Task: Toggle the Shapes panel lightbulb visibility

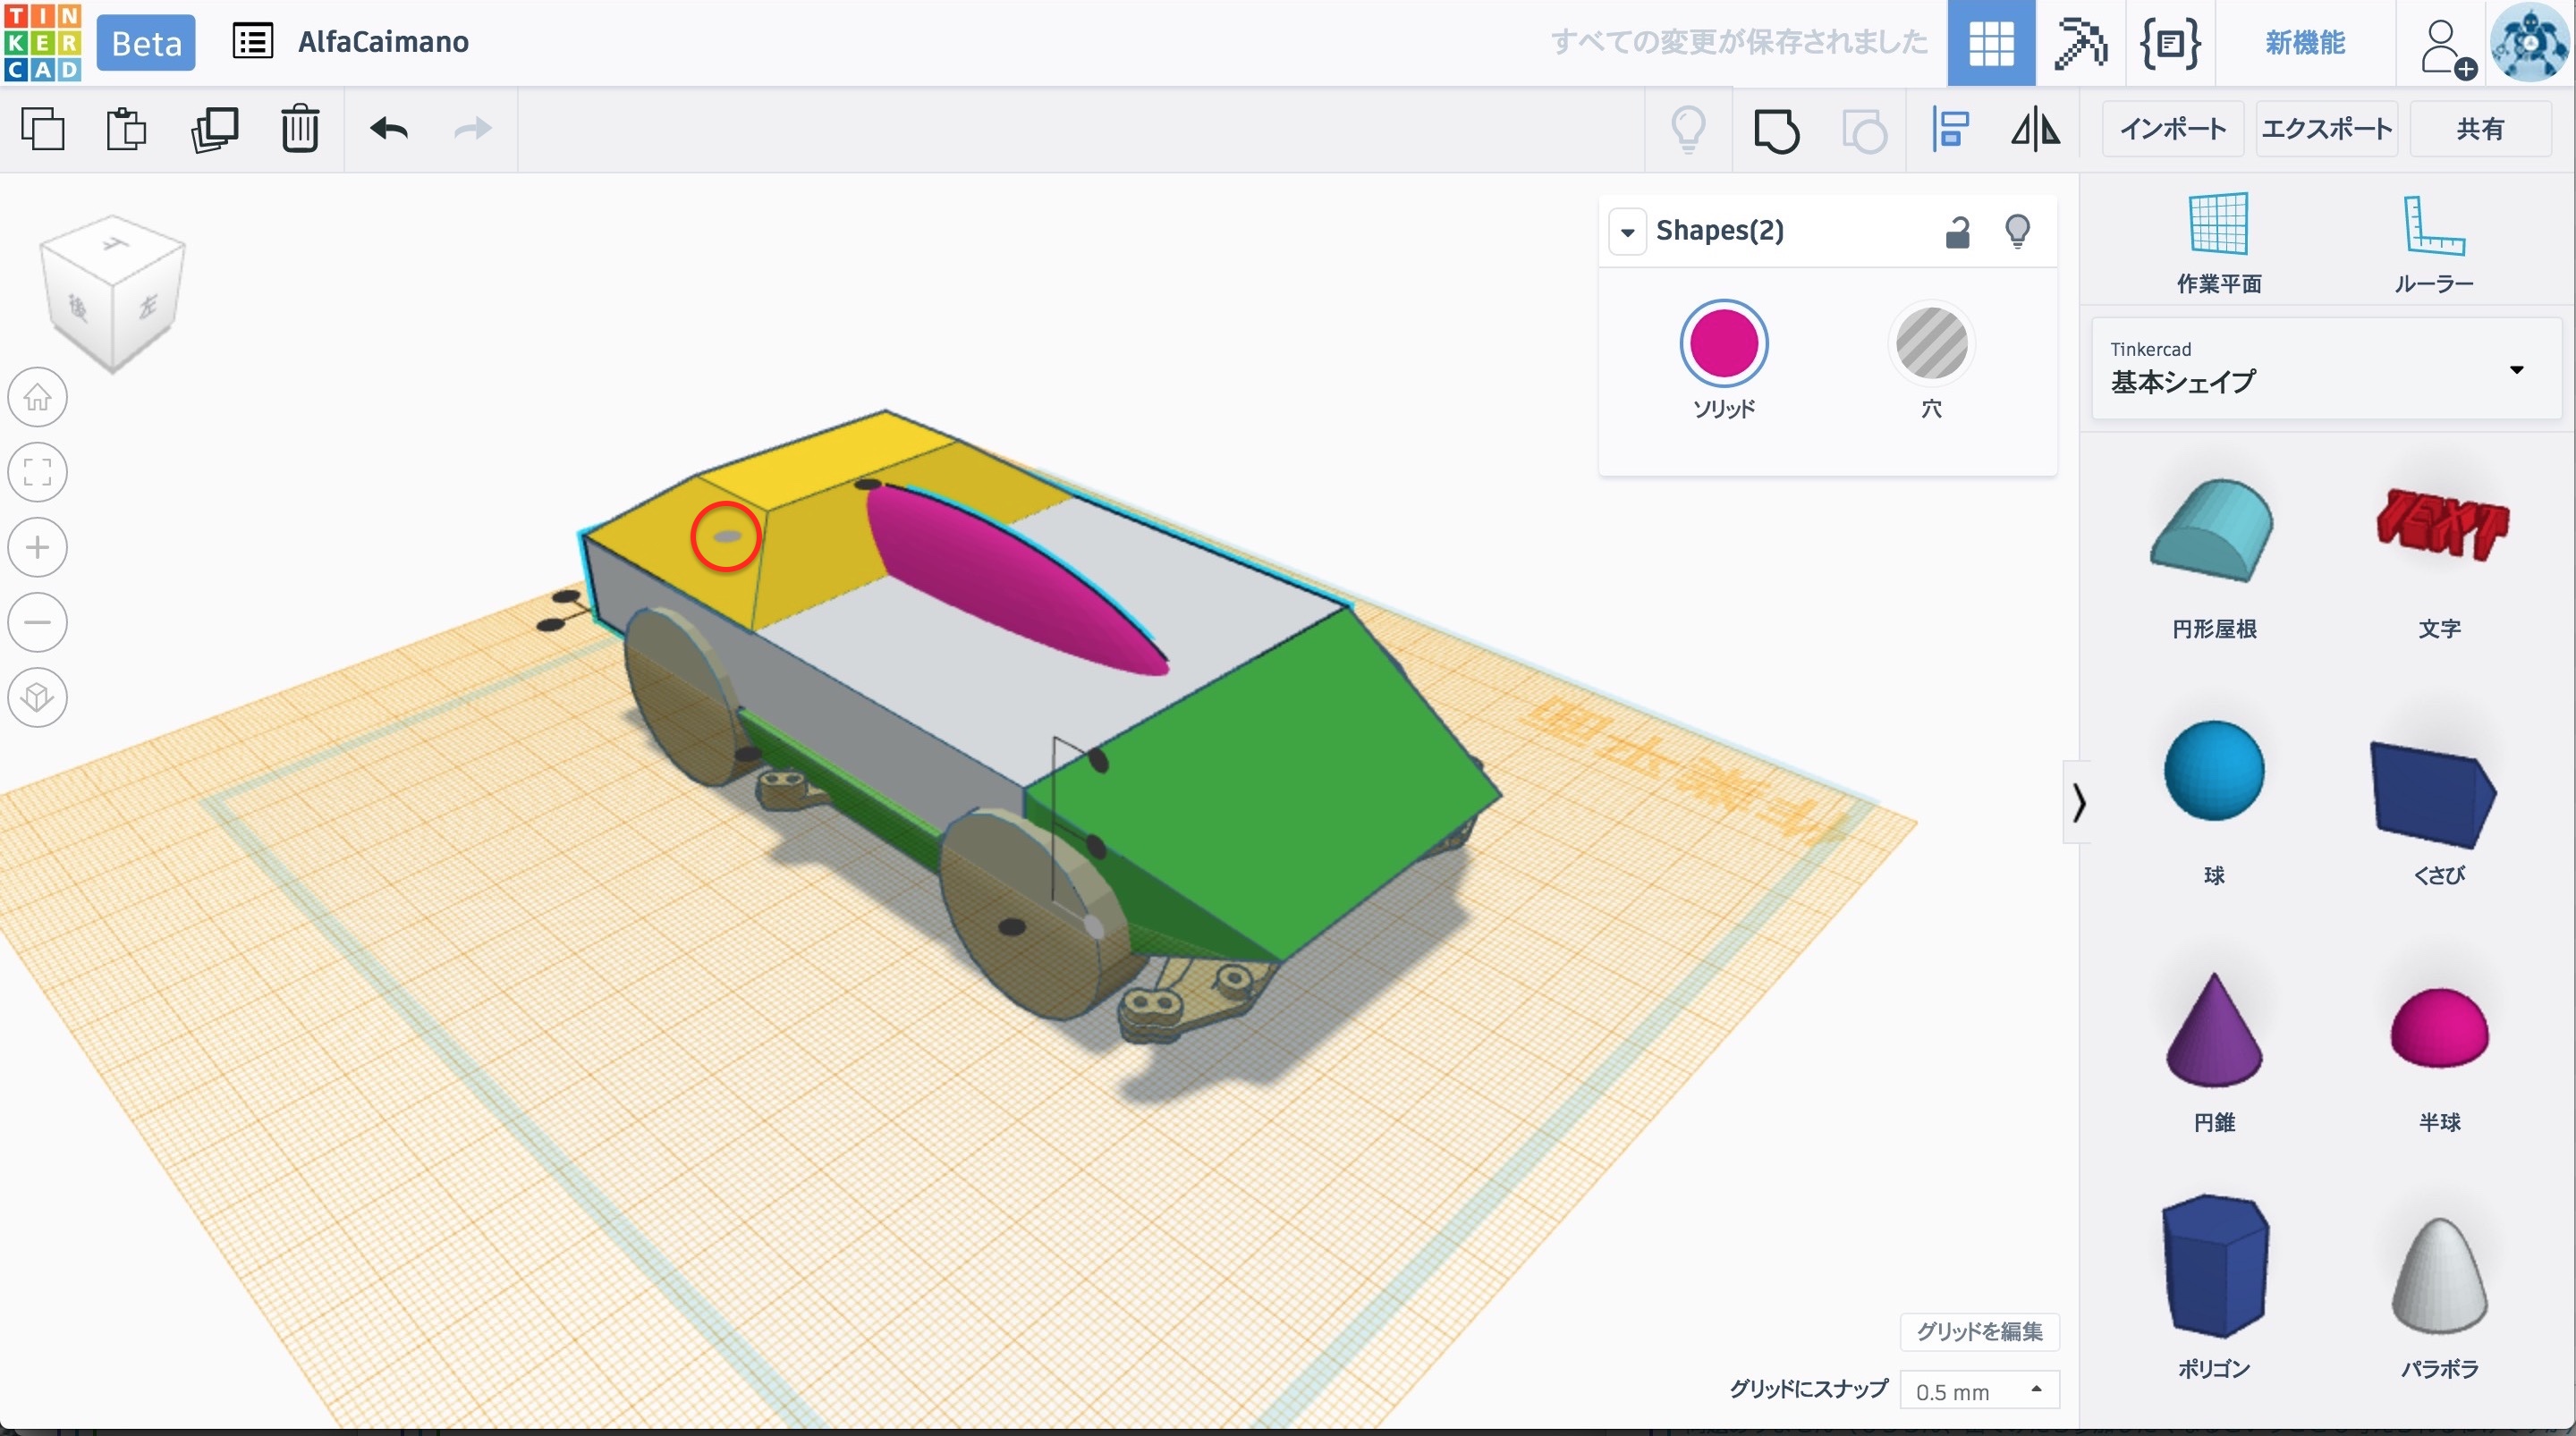Action: [2017, 232]
